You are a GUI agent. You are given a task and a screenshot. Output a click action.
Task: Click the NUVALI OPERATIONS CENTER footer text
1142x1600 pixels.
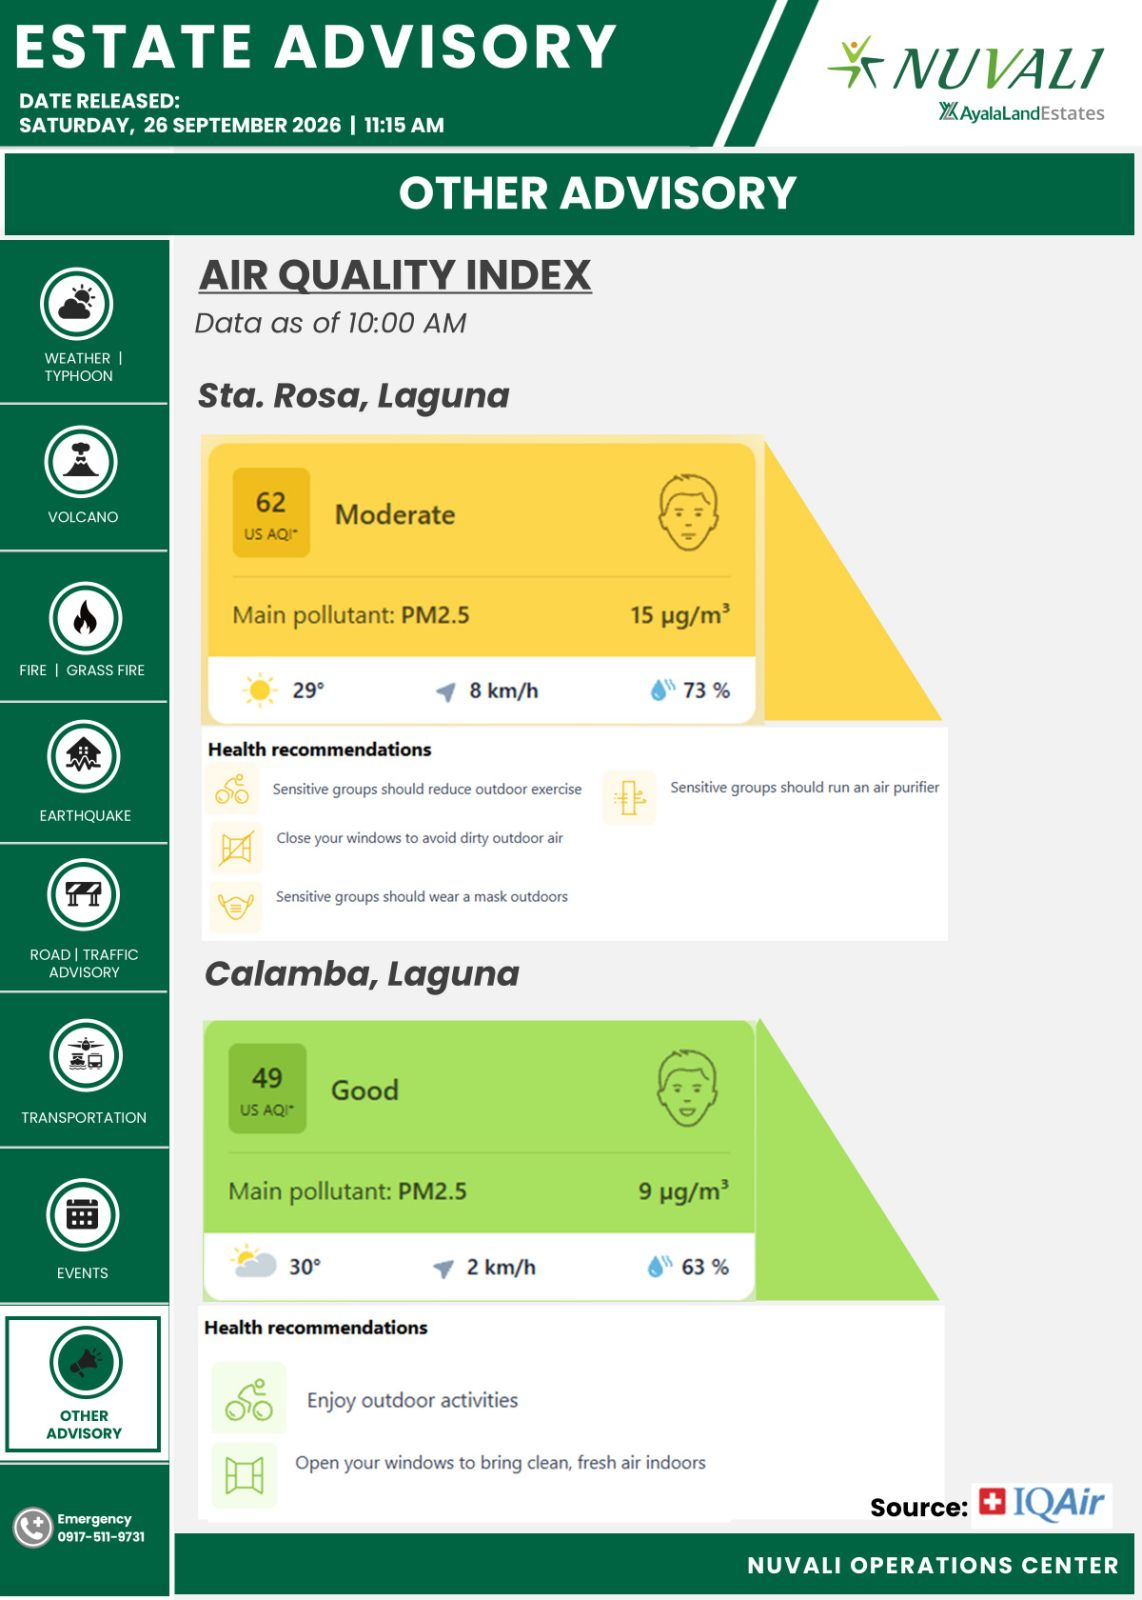pos(933,1566)
